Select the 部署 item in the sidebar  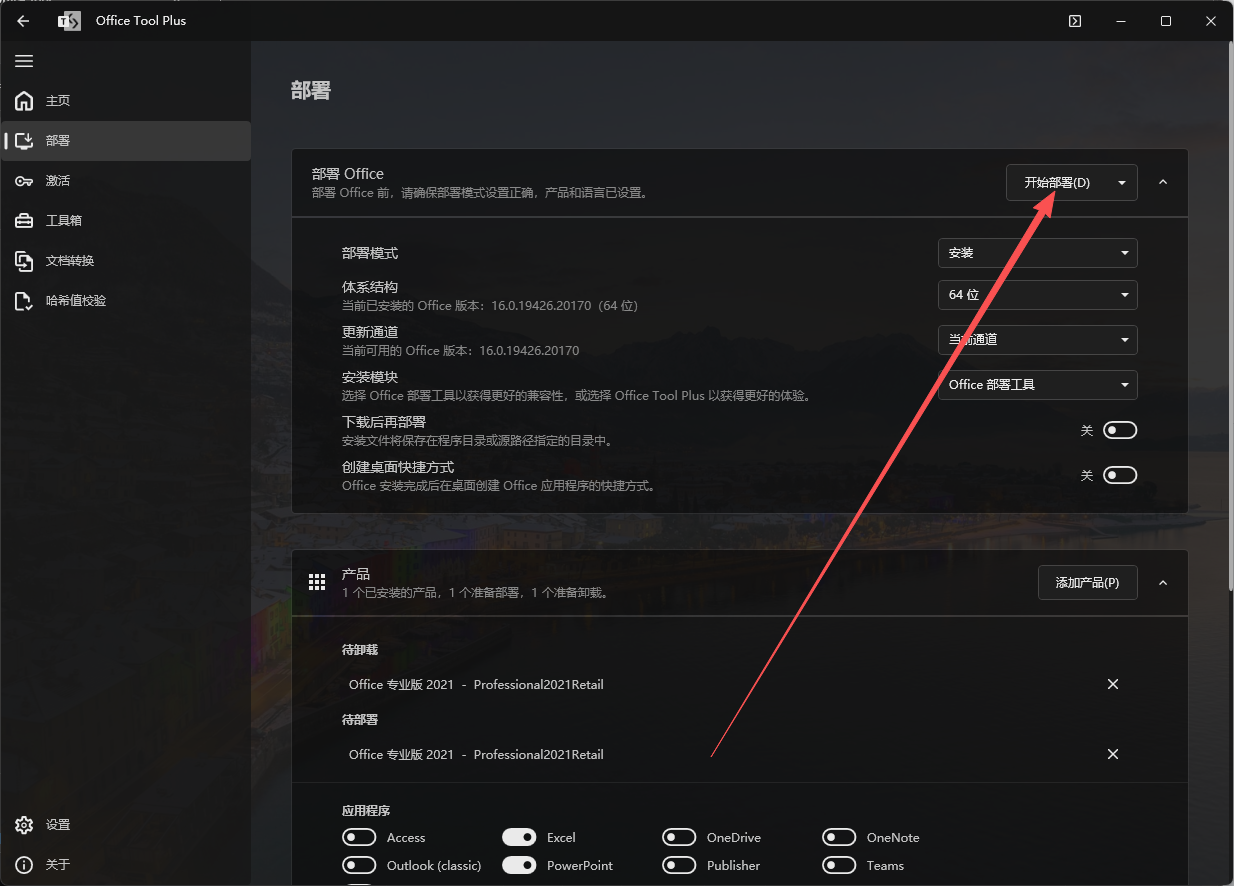[x=57, y=140]
